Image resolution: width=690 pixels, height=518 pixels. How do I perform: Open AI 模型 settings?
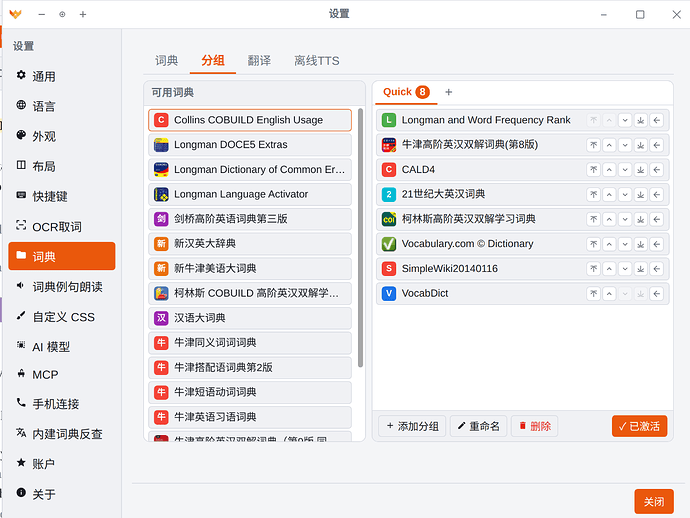click(62, 346)
